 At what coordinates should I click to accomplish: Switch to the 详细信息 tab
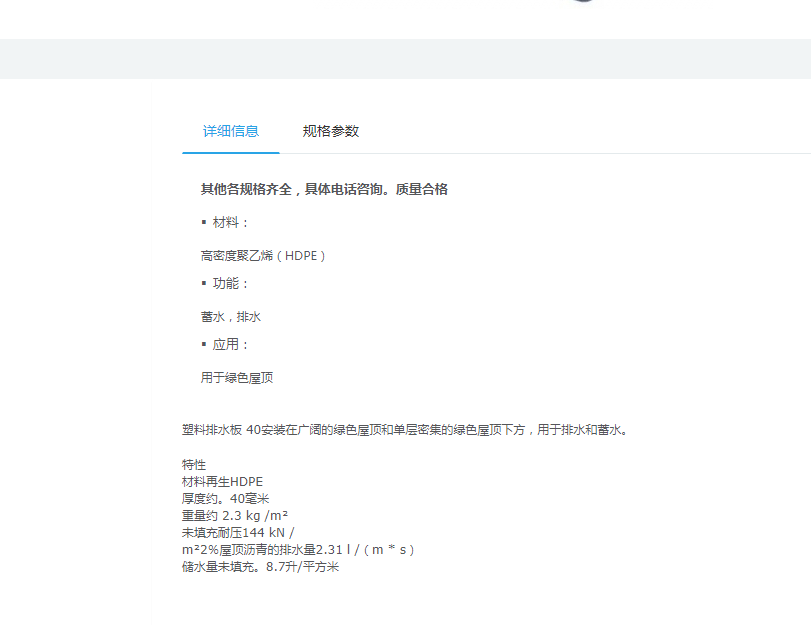click(x=231, y=131)
